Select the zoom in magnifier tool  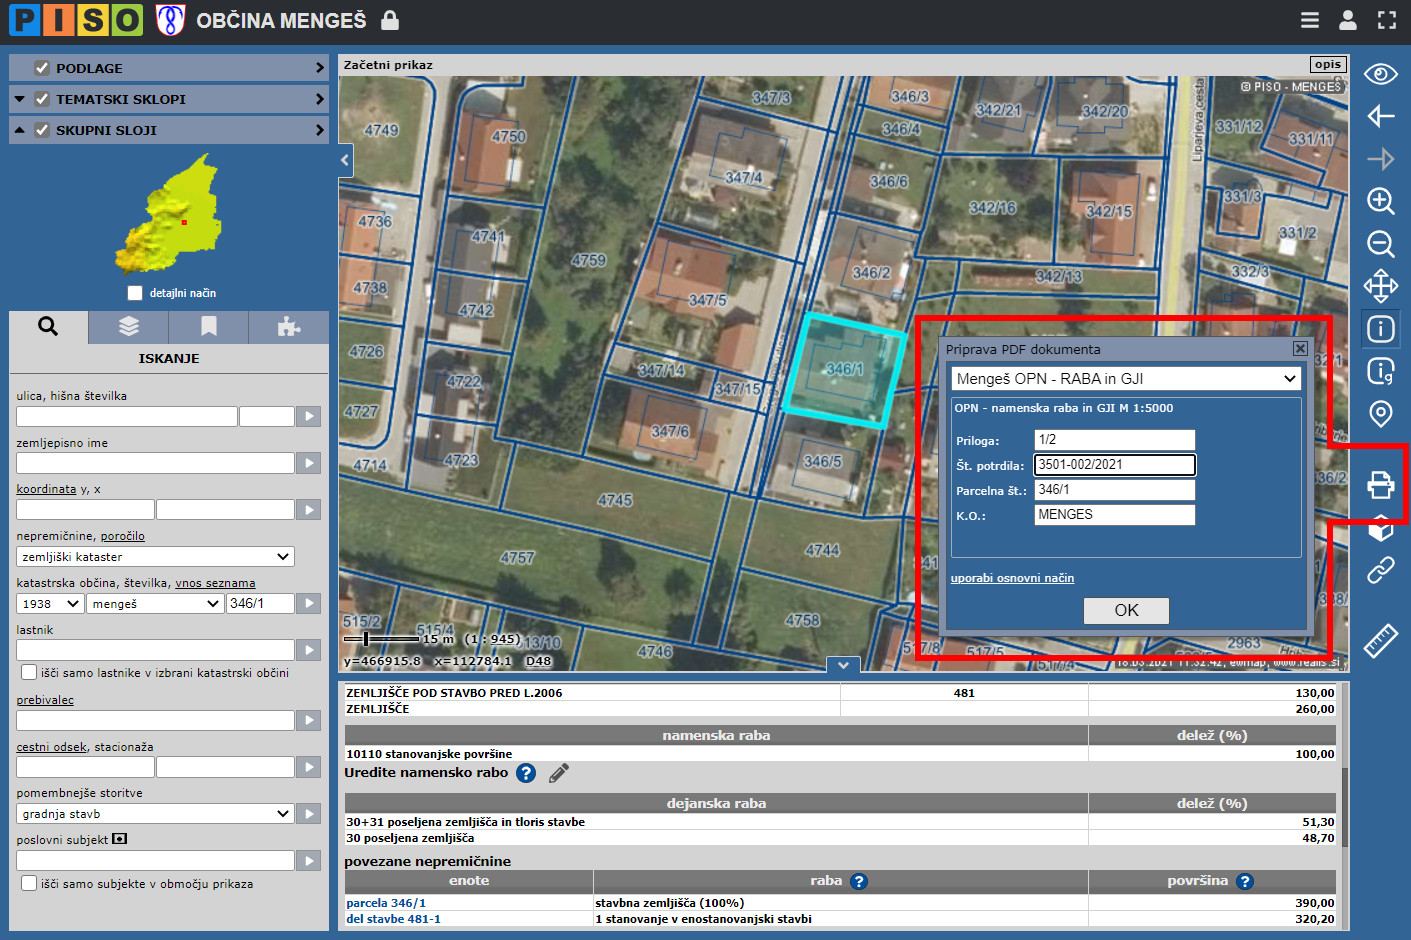pos(1380,201)
